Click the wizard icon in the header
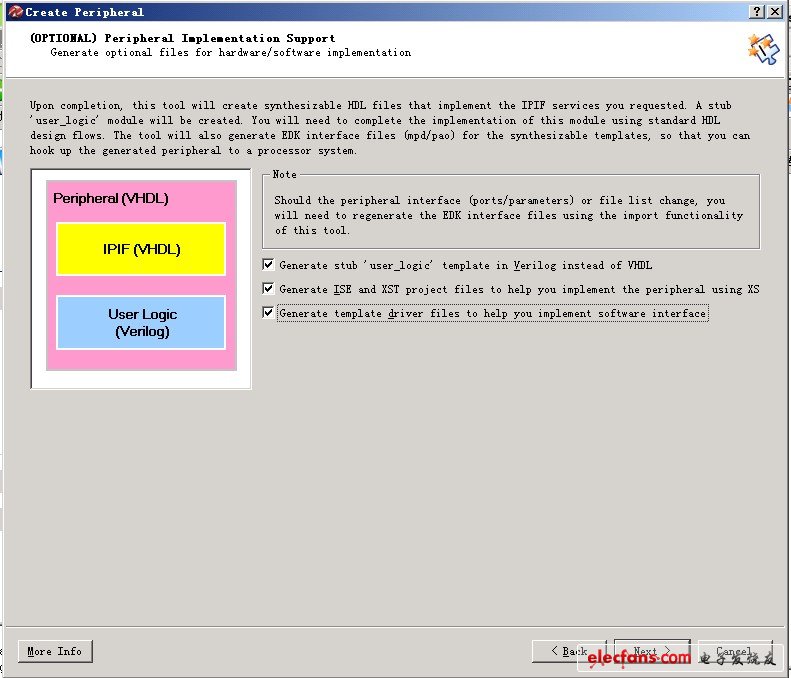791x678 pixels. point(761,48)
